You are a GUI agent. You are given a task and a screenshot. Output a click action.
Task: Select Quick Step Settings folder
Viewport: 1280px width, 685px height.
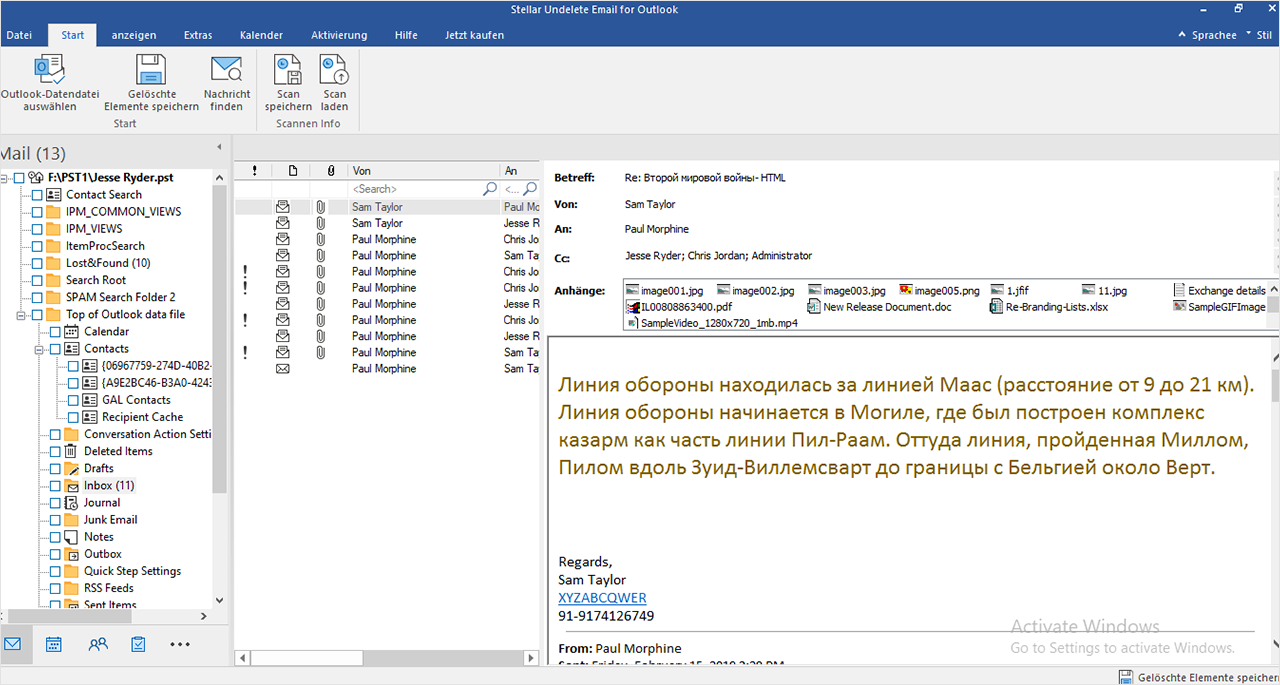click(x=132, y=571)
